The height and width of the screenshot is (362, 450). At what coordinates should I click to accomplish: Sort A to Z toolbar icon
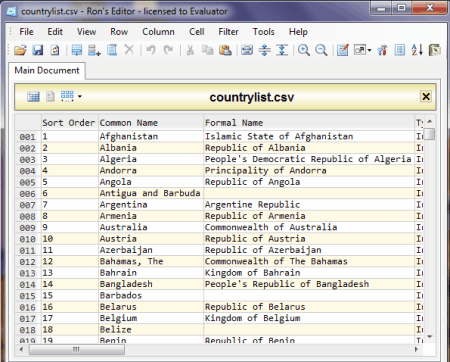[x=417, y=50]
